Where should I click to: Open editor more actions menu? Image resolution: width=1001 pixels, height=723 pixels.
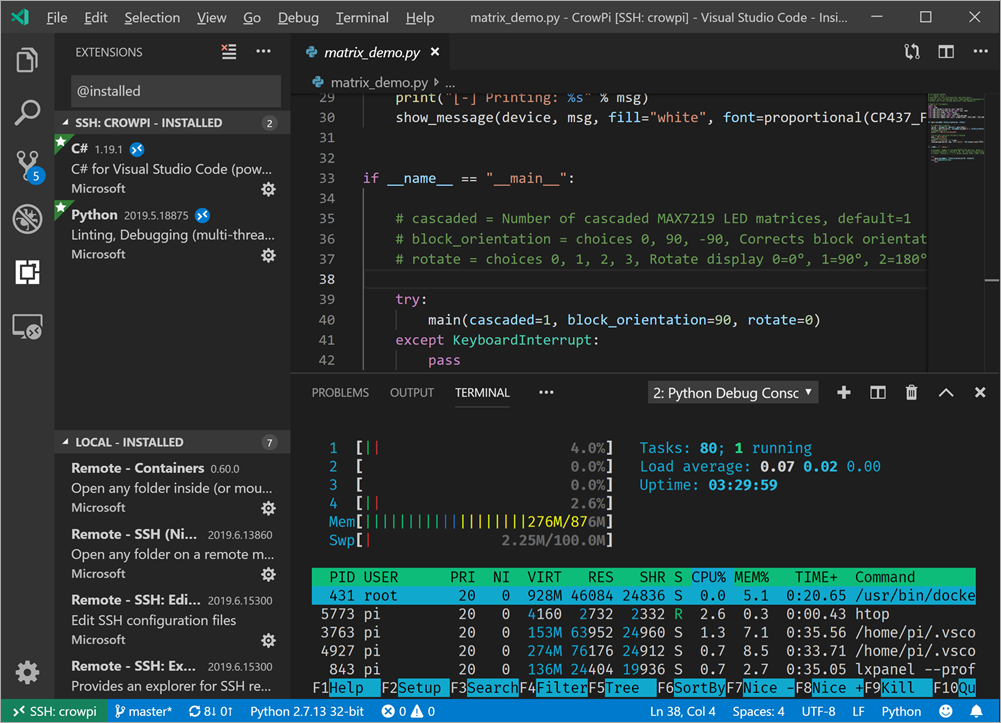pyautogui.click(x=981, y=52)
